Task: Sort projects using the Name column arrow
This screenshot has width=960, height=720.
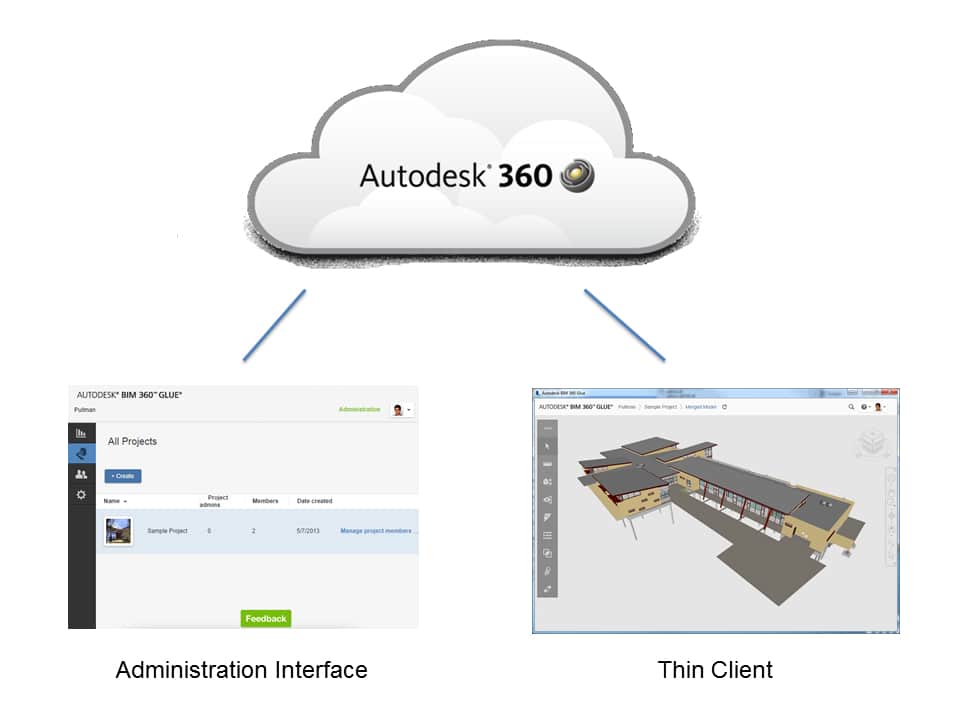Action: 125,501
